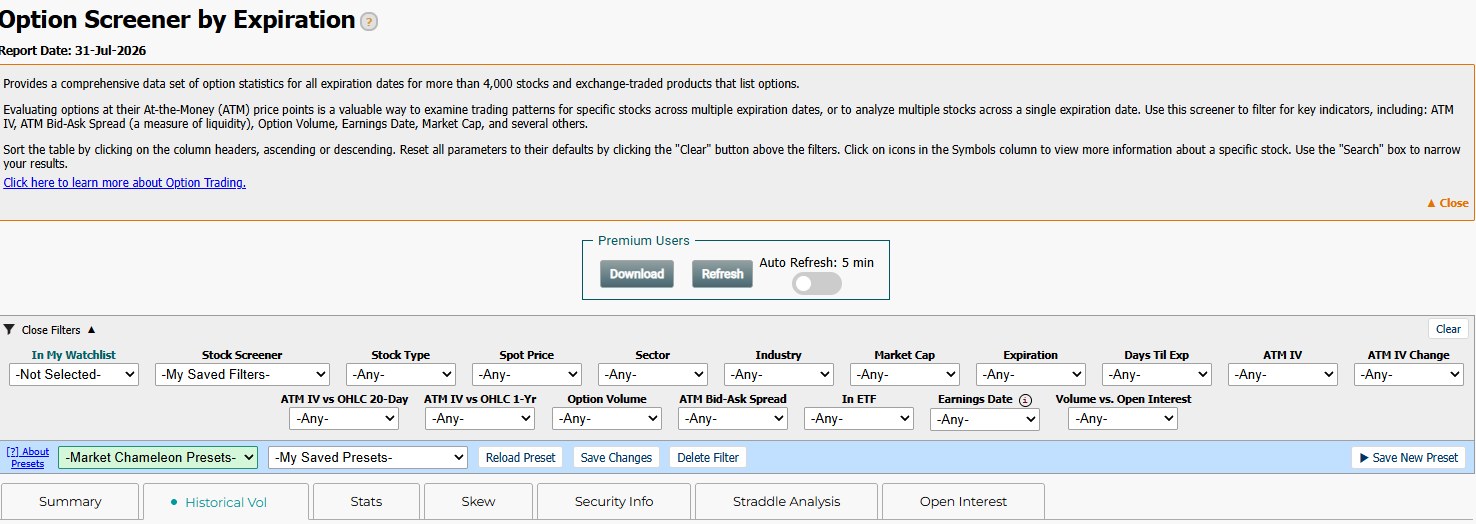
Task: Open the About Presets help link
Action: point(28,458)
